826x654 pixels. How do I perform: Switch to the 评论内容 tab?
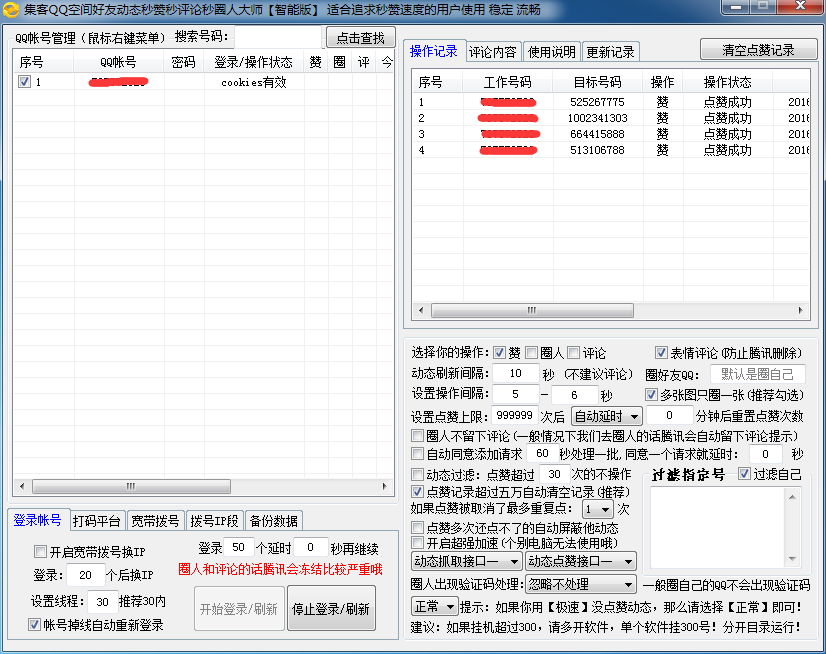(x=493, y=52)
